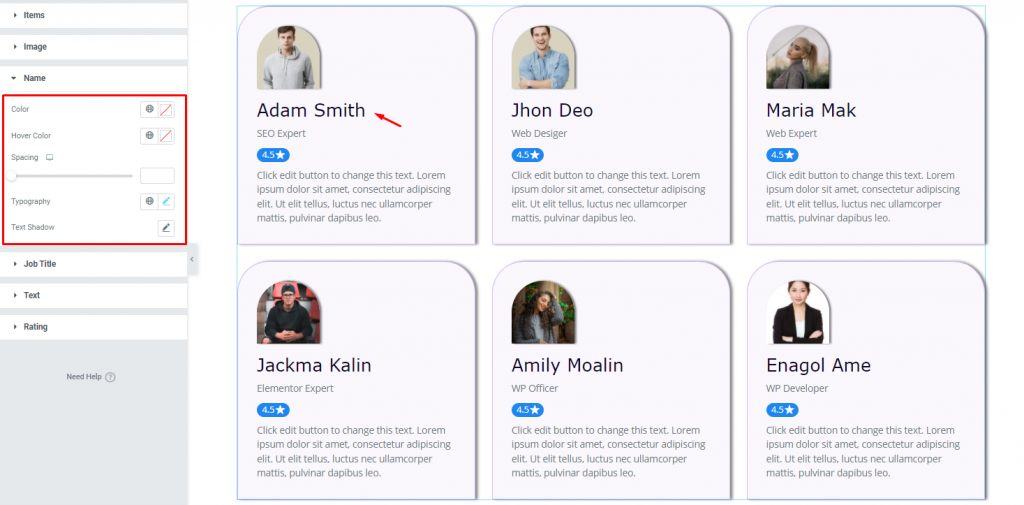This screenshot has height=505, width=1024.
Task: Pick the Name Color swatch
Action: tap(167, 109)
